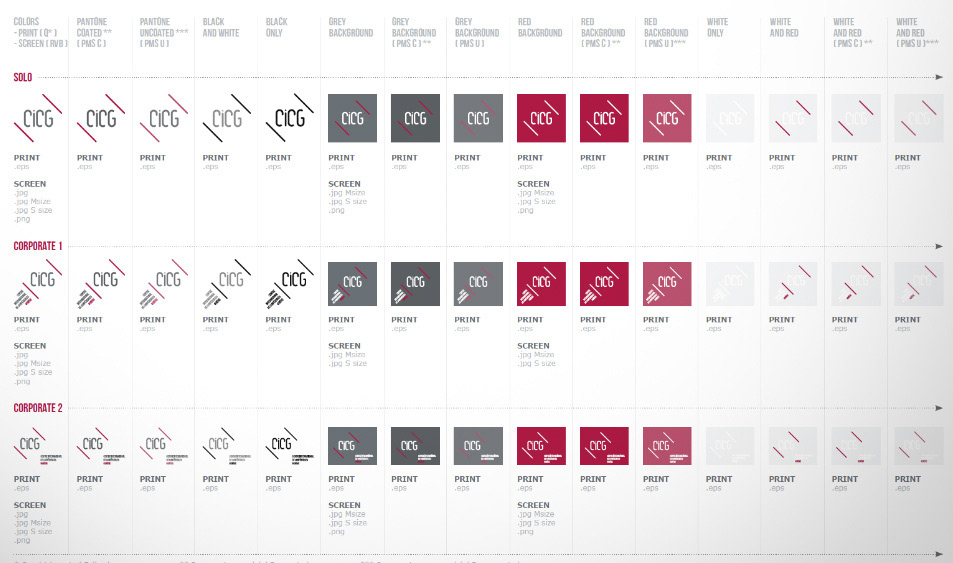The image size is (953, 563).
Task: Click the arrow at the end of the Solo row
Action: coord(938,77)
